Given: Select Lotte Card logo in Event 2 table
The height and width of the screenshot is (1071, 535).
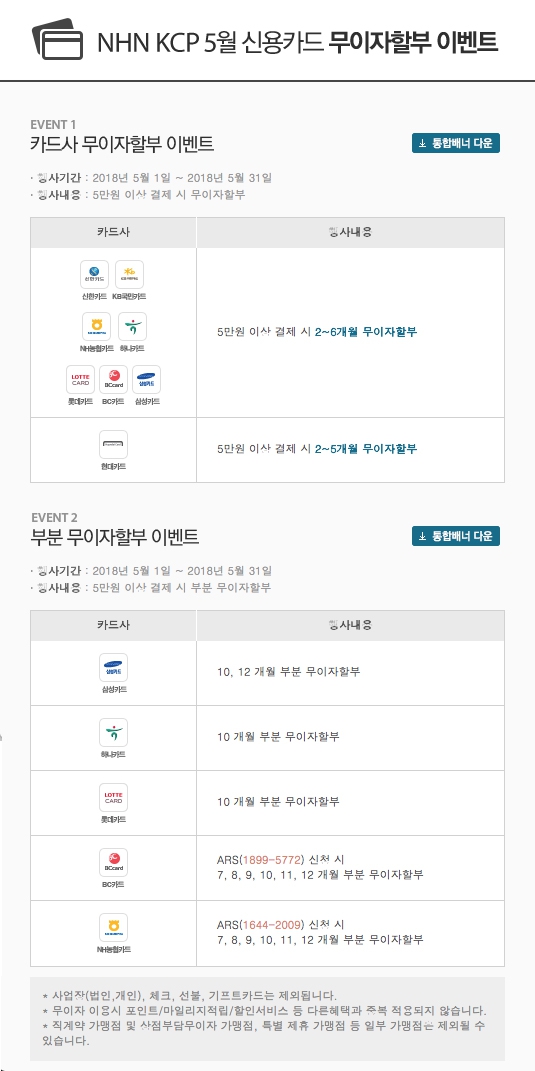Looking at the screenshot, I should [113, 797].
